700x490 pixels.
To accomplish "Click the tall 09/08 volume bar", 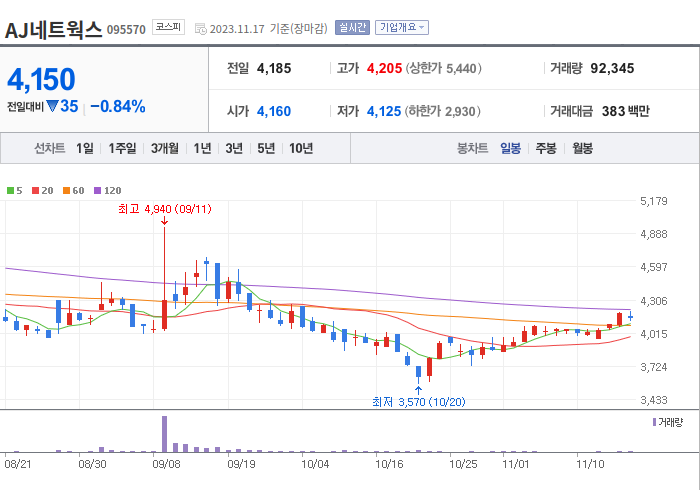I will coord(164,434).
